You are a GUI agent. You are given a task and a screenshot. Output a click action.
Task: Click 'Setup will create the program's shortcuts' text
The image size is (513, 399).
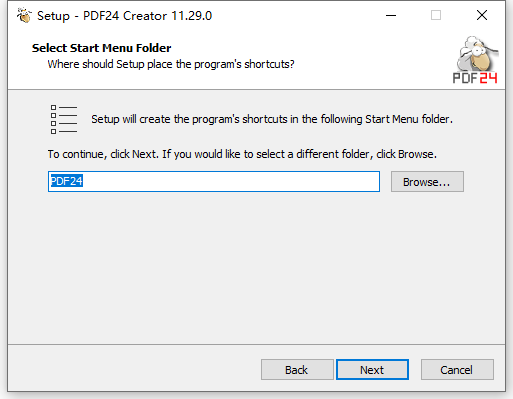pyautogui.click(x=272, y=119)
